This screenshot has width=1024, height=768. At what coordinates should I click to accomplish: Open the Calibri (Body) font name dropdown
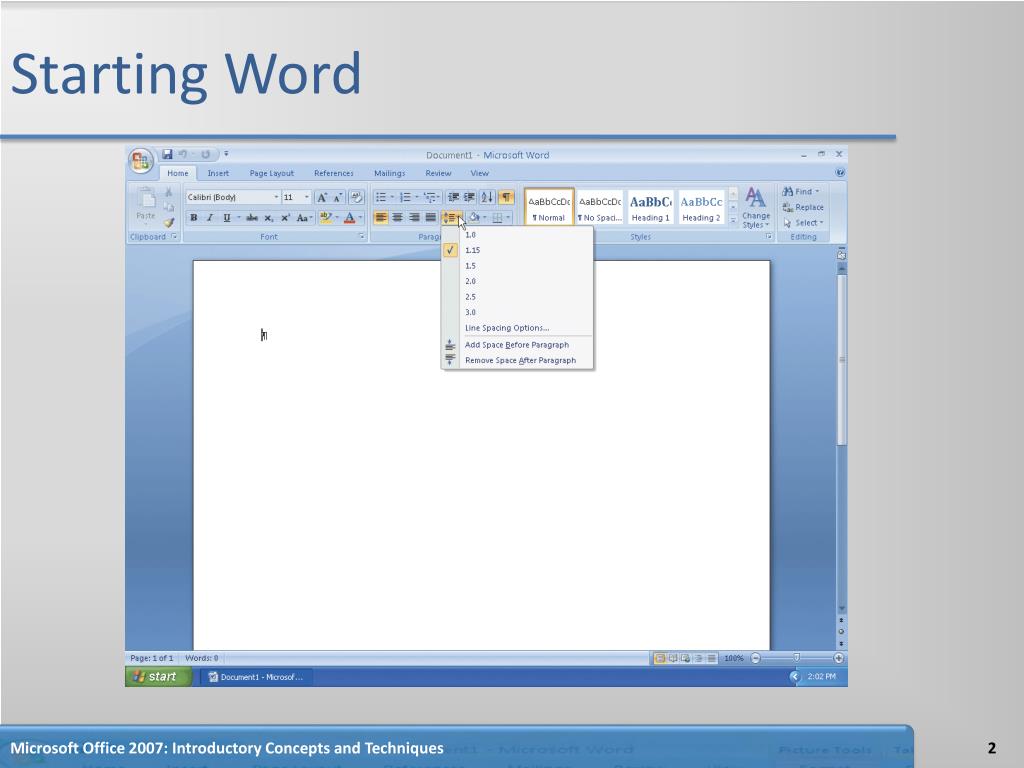(276, 197)
